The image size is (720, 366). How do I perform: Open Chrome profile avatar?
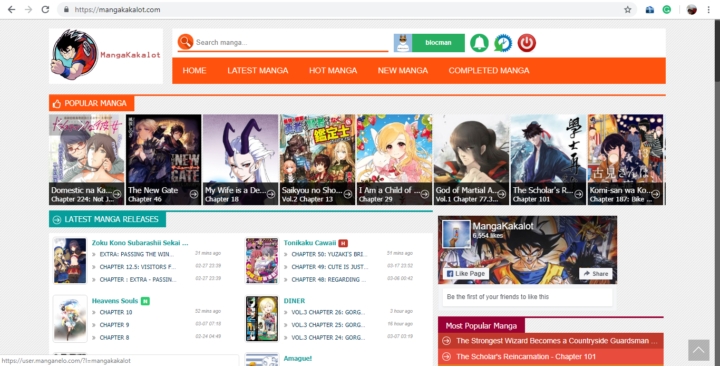coord(692,9)
